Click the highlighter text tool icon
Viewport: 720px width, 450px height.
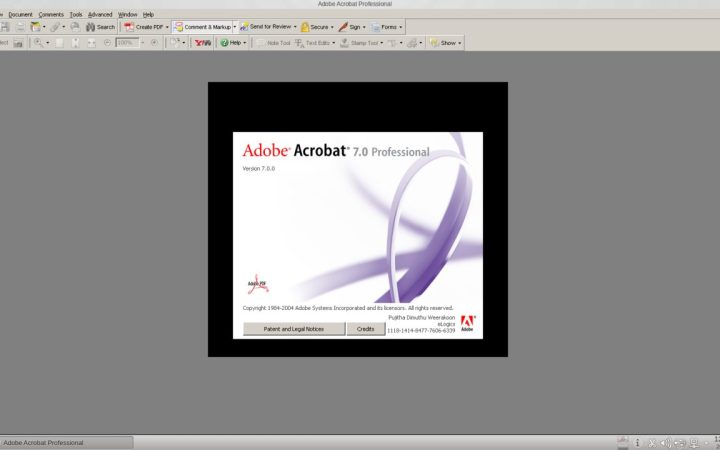(x=393, y=43)
